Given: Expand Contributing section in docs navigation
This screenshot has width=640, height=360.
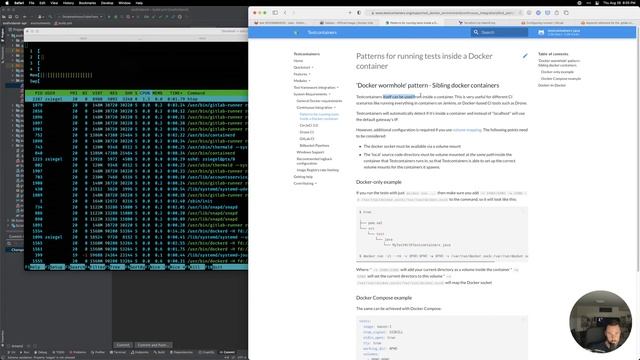Looking at the screenshot, I should click(305, 183).
